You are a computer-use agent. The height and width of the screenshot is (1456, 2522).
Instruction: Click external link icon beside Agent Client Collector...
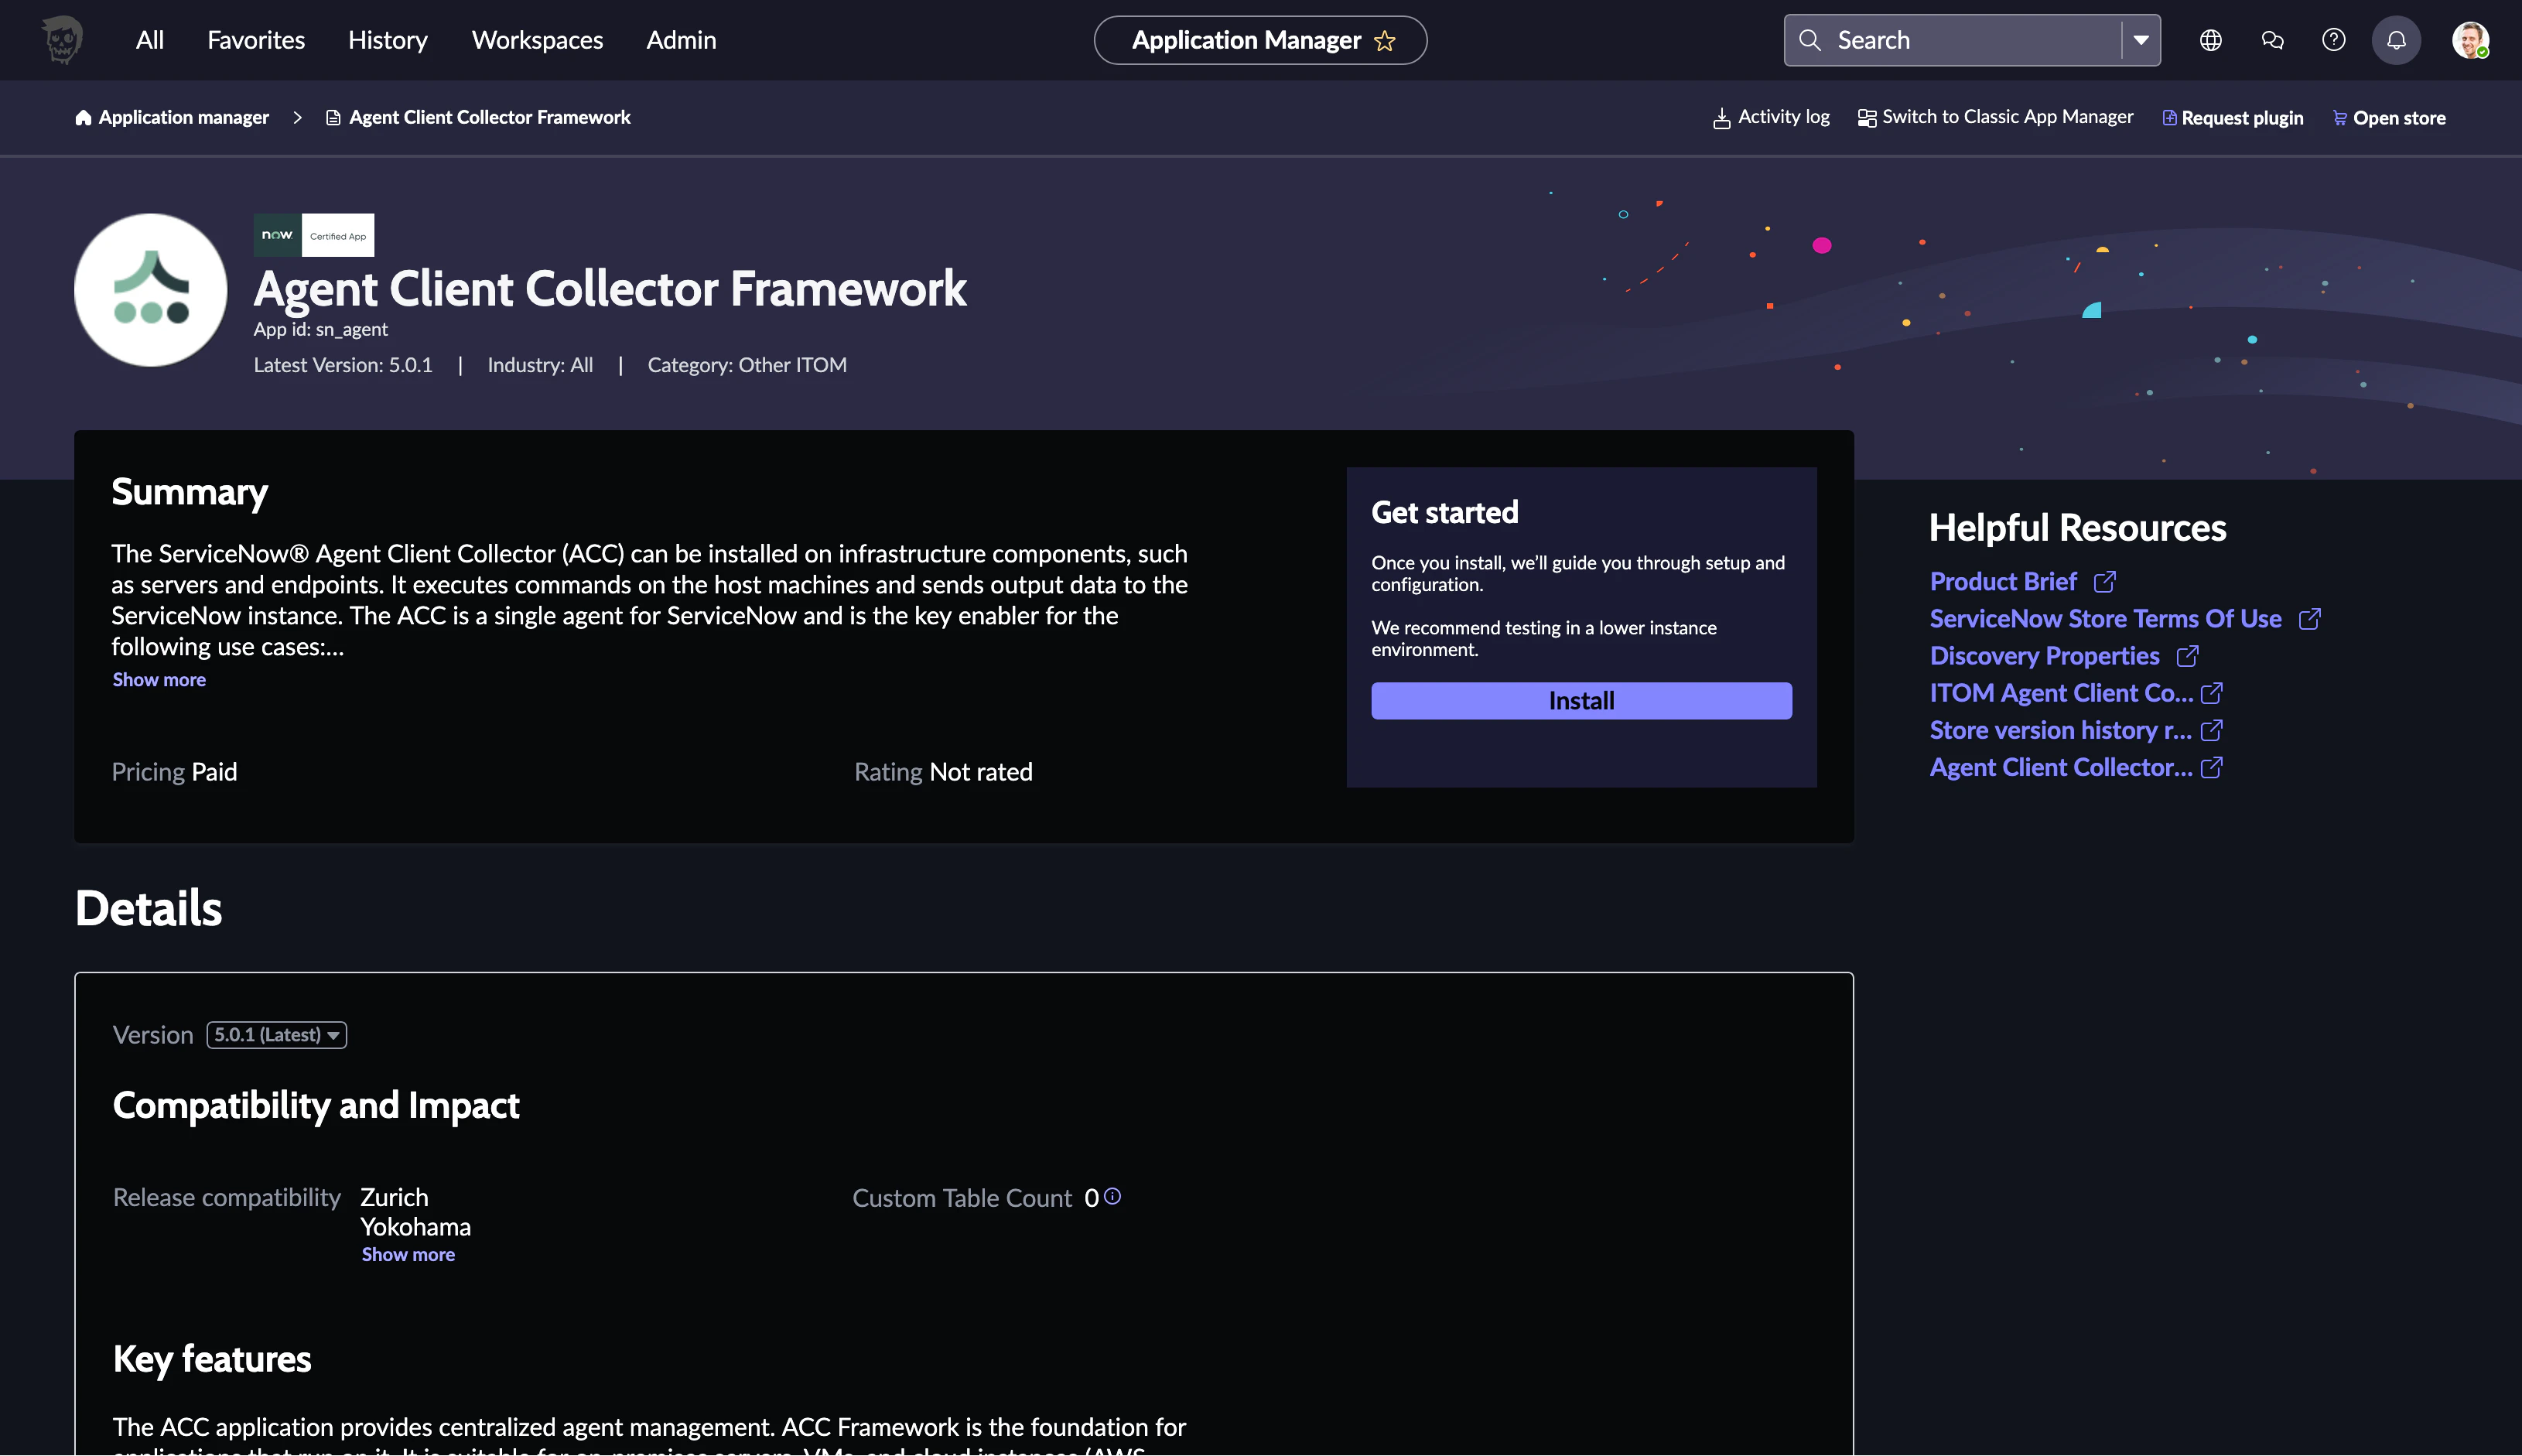pyautogui.click(x=2212, y=767)
